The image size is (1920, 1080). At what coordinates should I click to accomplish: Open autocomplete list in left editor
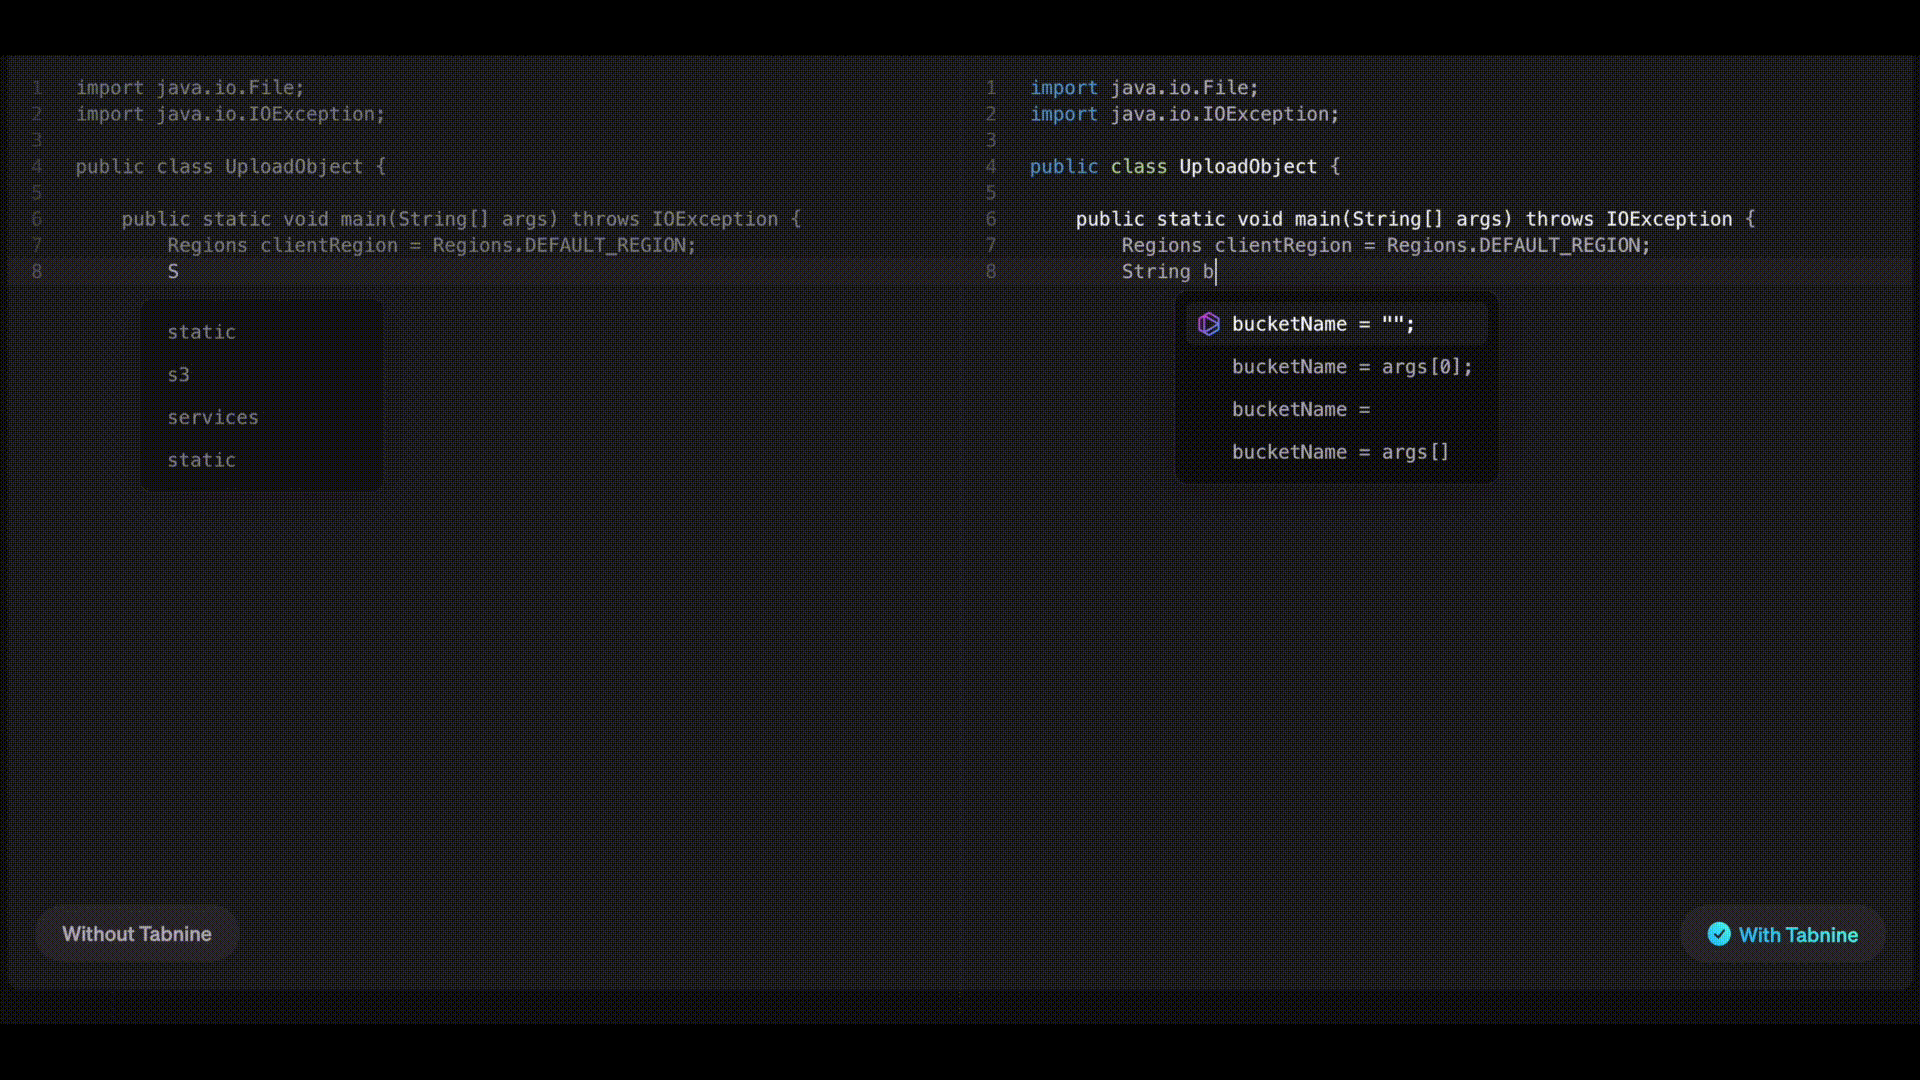(262, 394)
